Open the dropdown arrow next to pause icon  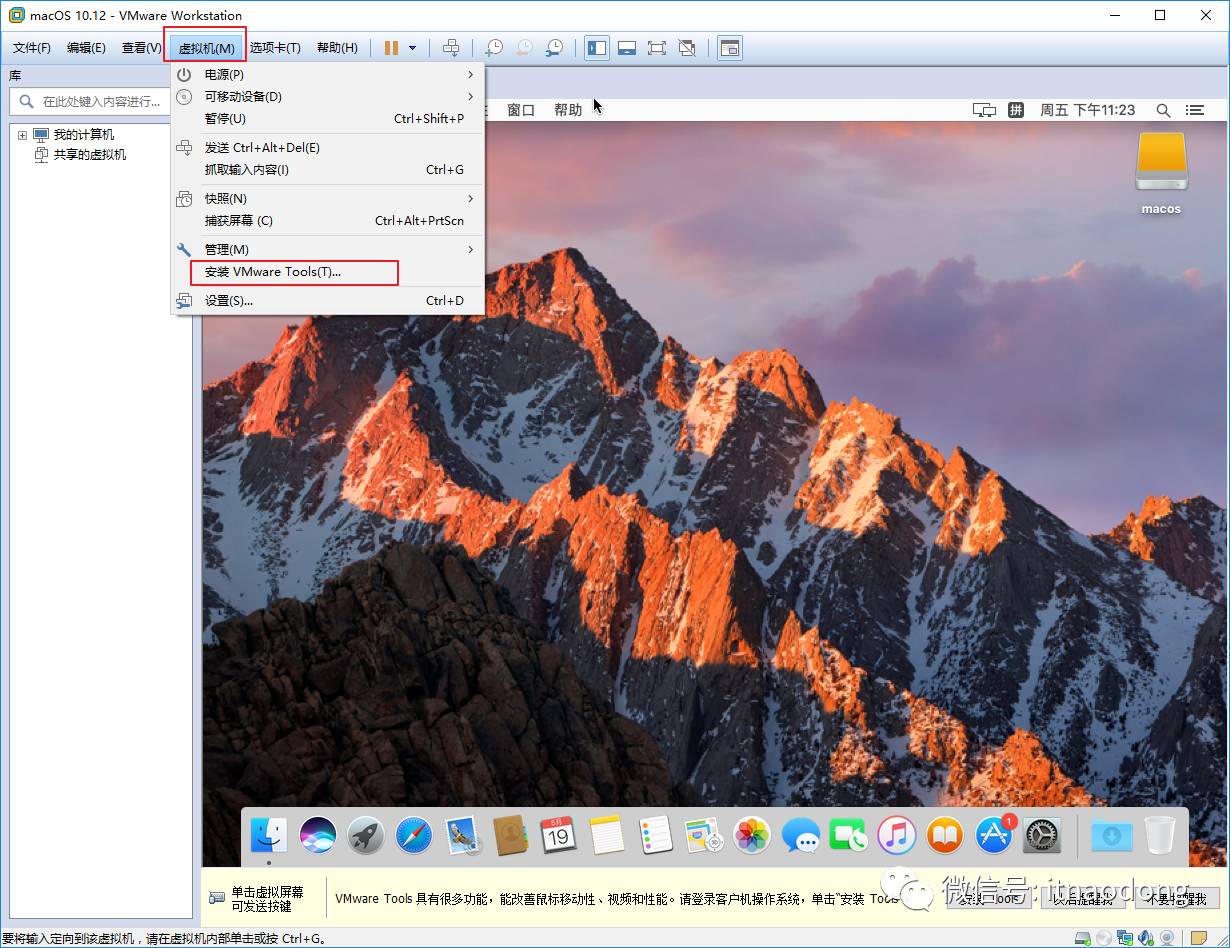[x=412, y=48]
